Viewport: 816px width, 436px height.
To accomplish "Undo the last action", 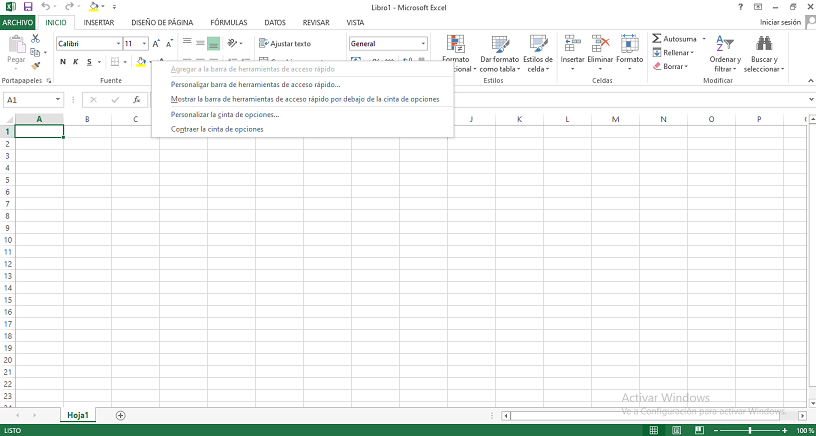I will (45, 7).
